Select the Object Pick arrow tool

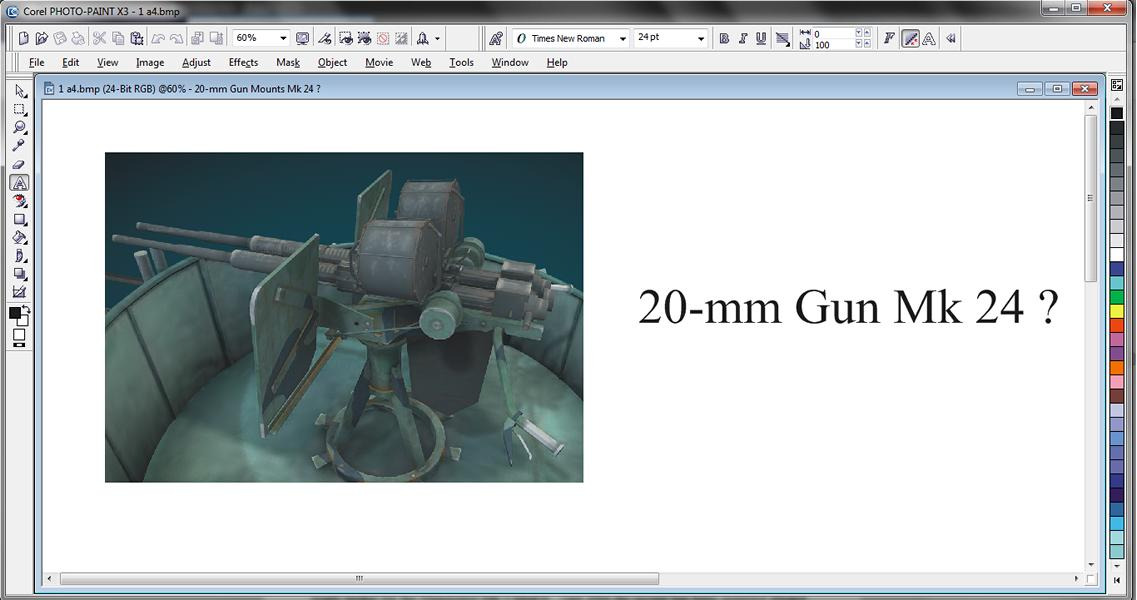(19, 91)
